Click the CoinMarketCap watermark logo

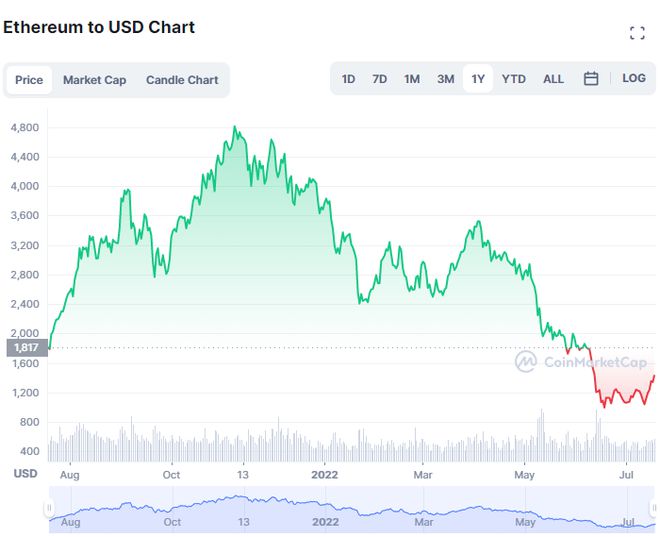click(581, 362)
